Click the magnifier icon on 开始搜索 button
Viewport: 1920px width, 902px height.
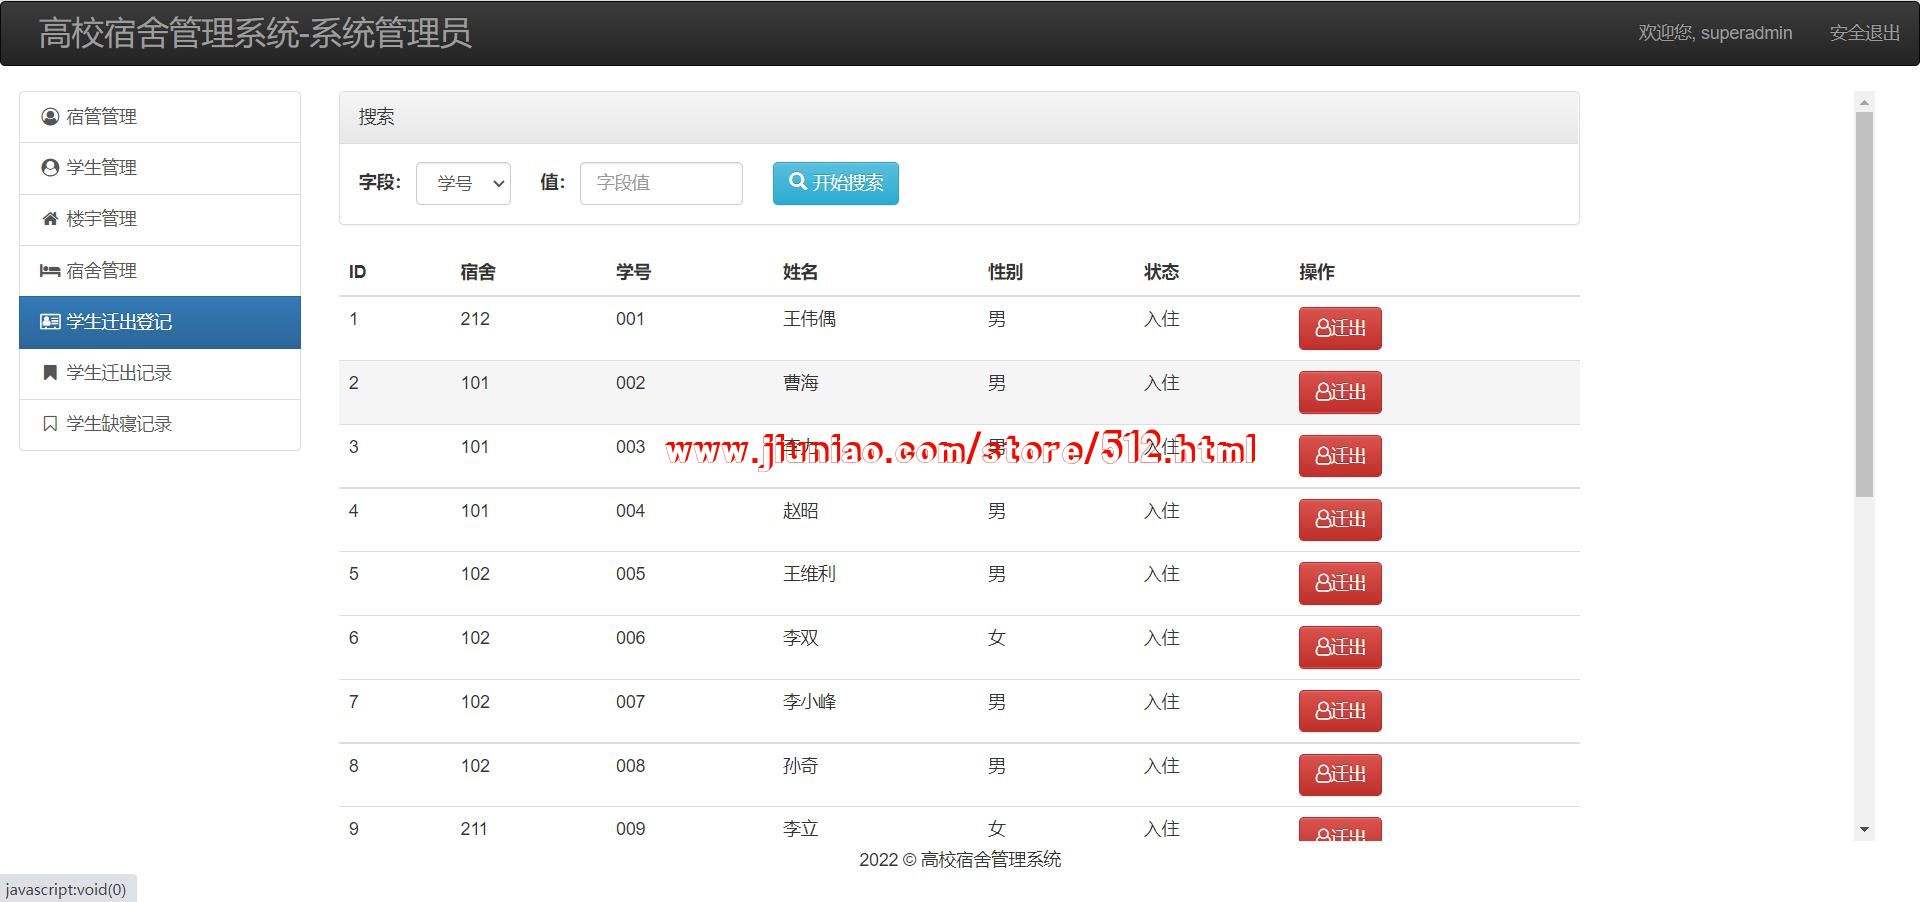click(x=798, y=182)
